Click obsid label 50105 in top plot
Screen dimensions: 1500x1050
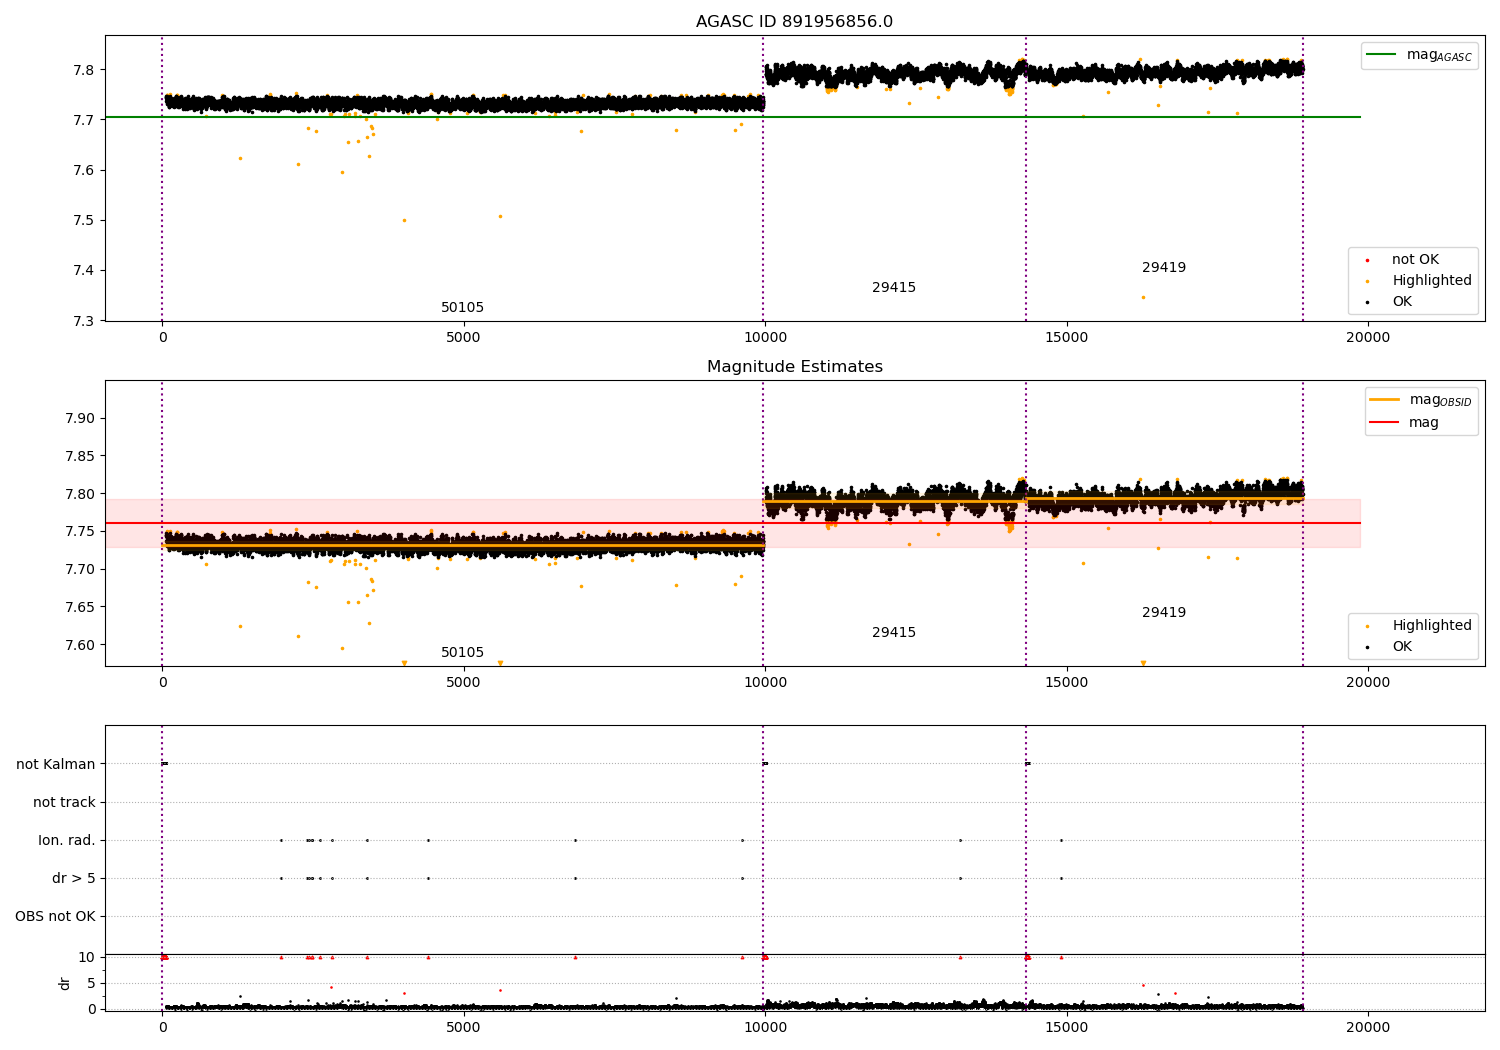462,308
